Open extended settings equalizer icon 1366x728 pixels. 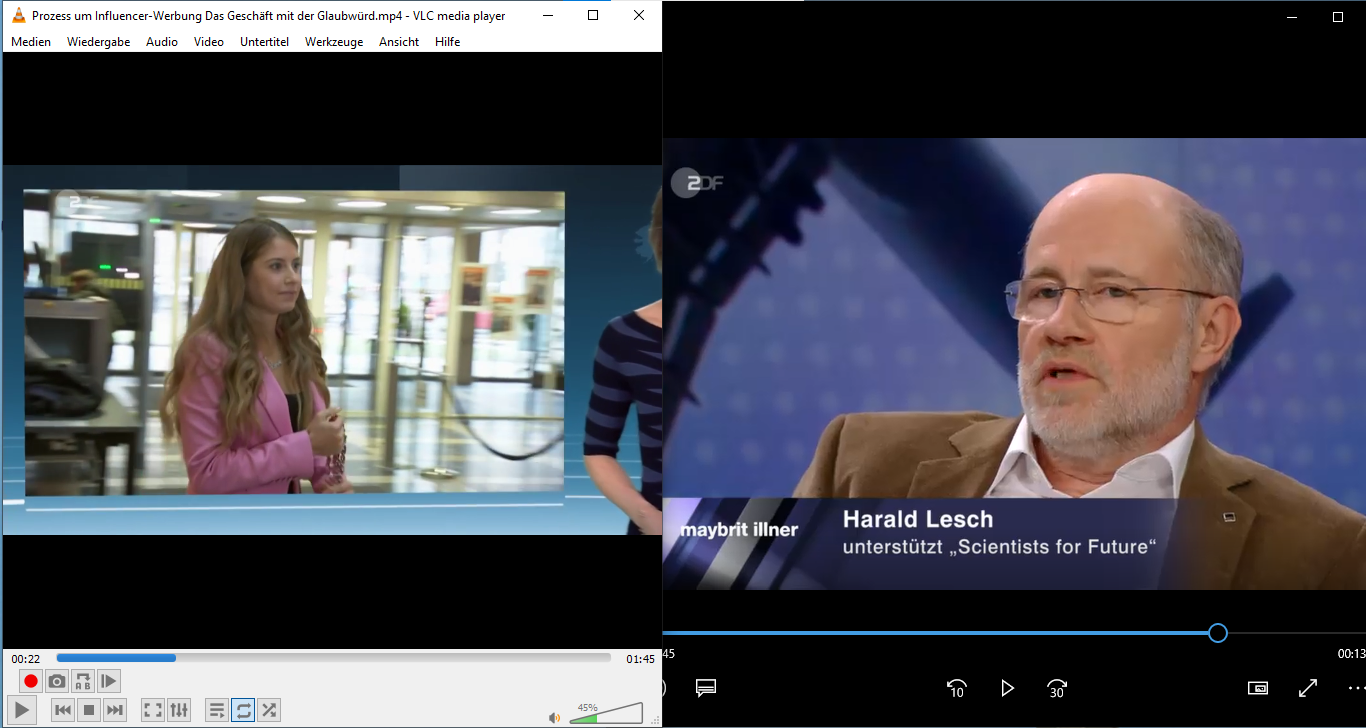(x=179, y=710)
